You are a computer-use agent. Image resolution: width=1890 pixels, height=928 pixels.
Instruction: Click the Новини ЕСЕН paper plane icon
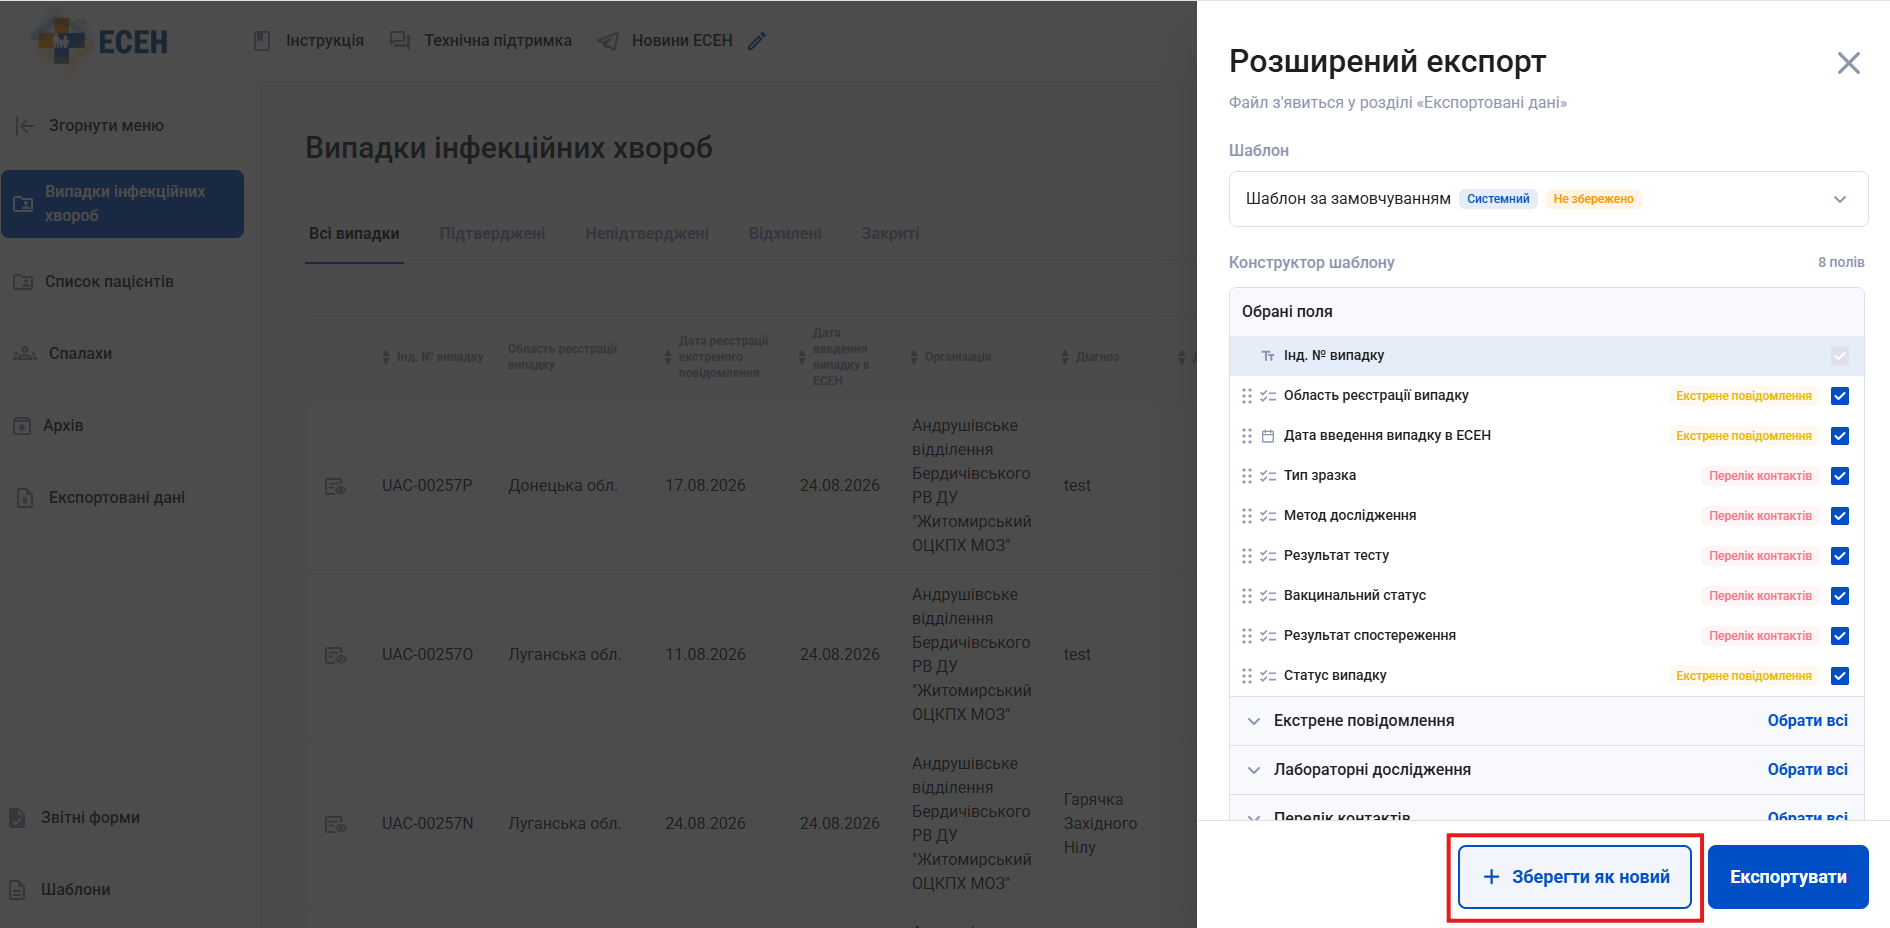point(608,41)
